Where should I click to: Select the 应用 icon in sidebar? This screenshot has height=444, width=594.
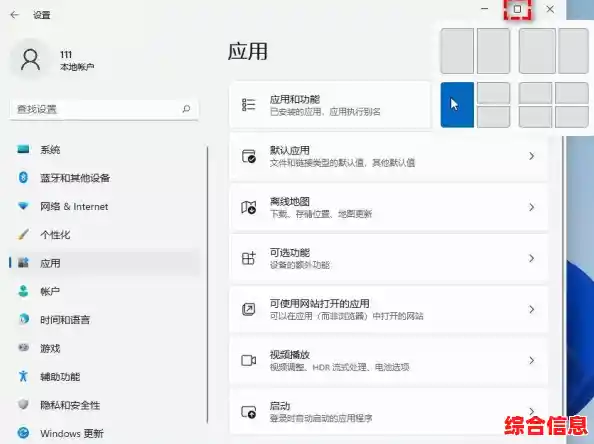tap(23, 263)
